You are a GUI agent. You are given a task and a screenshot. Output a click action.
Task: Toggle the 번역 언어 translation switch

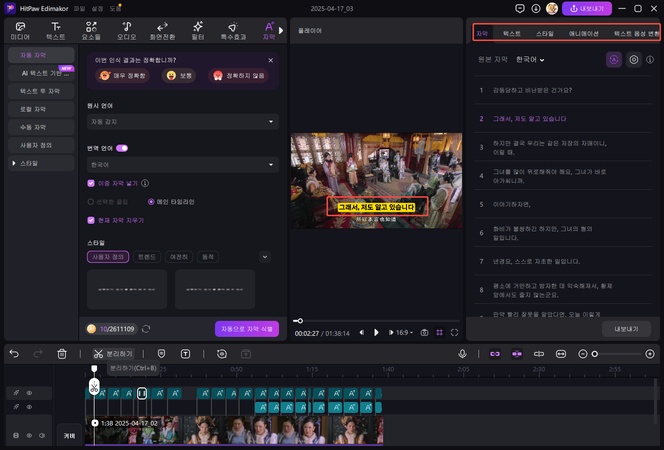click(122, 147)
